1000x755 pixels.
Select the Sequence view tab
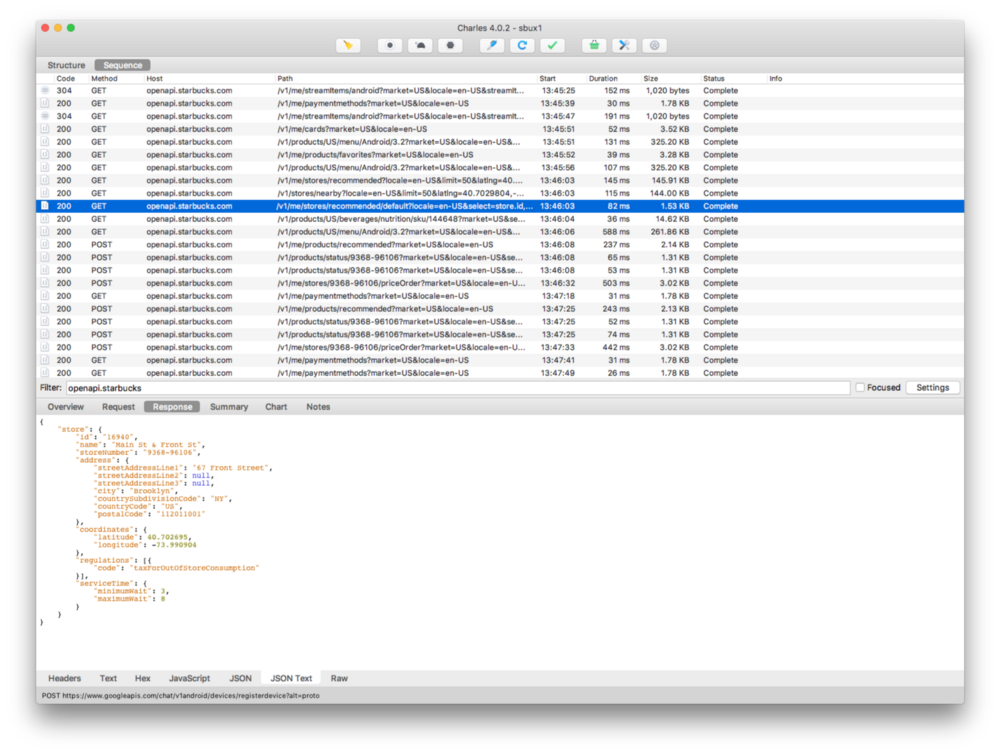click(x=122, y=65)
